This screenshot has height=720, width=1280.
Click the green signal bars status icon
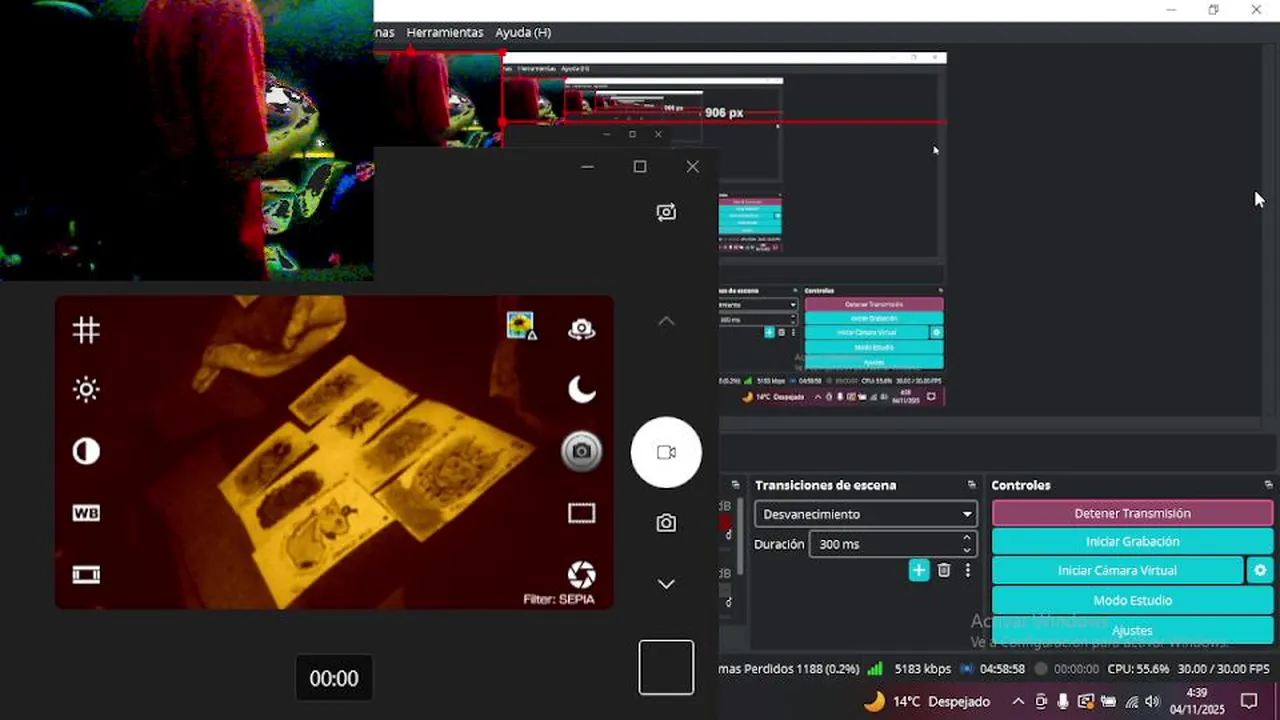pyautogui.click(x=875, y=669)
